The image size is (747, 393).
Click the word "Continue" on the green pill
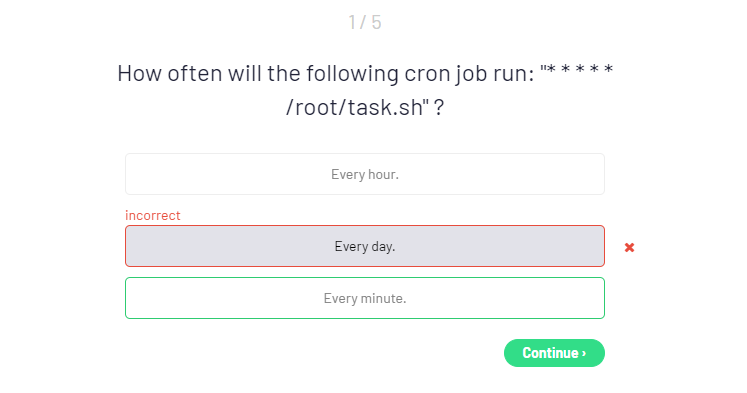550,353
